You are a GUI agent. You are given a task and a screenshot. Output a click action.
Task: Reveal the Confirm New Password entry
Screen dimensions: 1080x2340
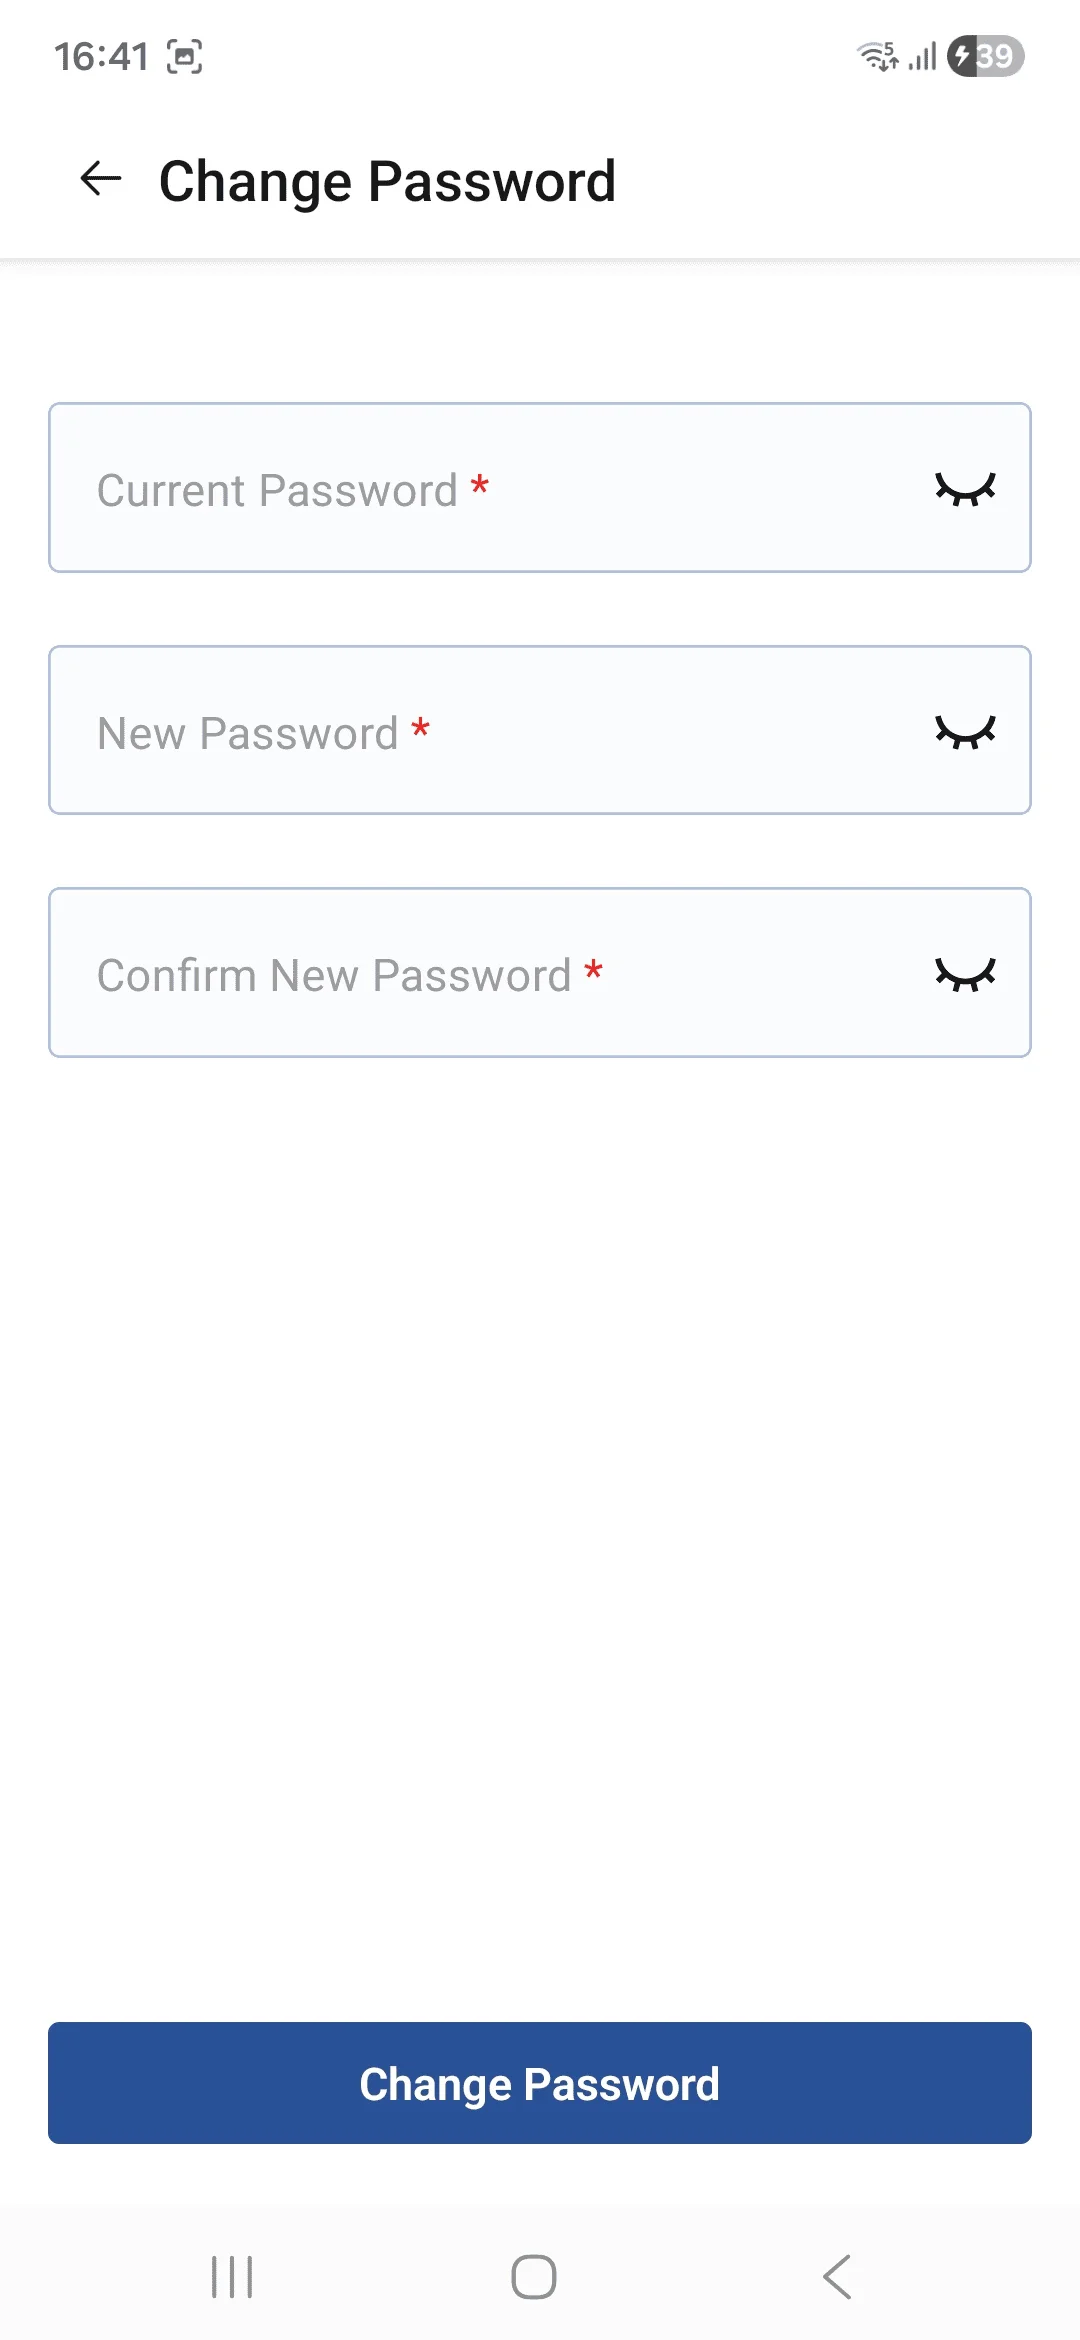coord(965,974)
